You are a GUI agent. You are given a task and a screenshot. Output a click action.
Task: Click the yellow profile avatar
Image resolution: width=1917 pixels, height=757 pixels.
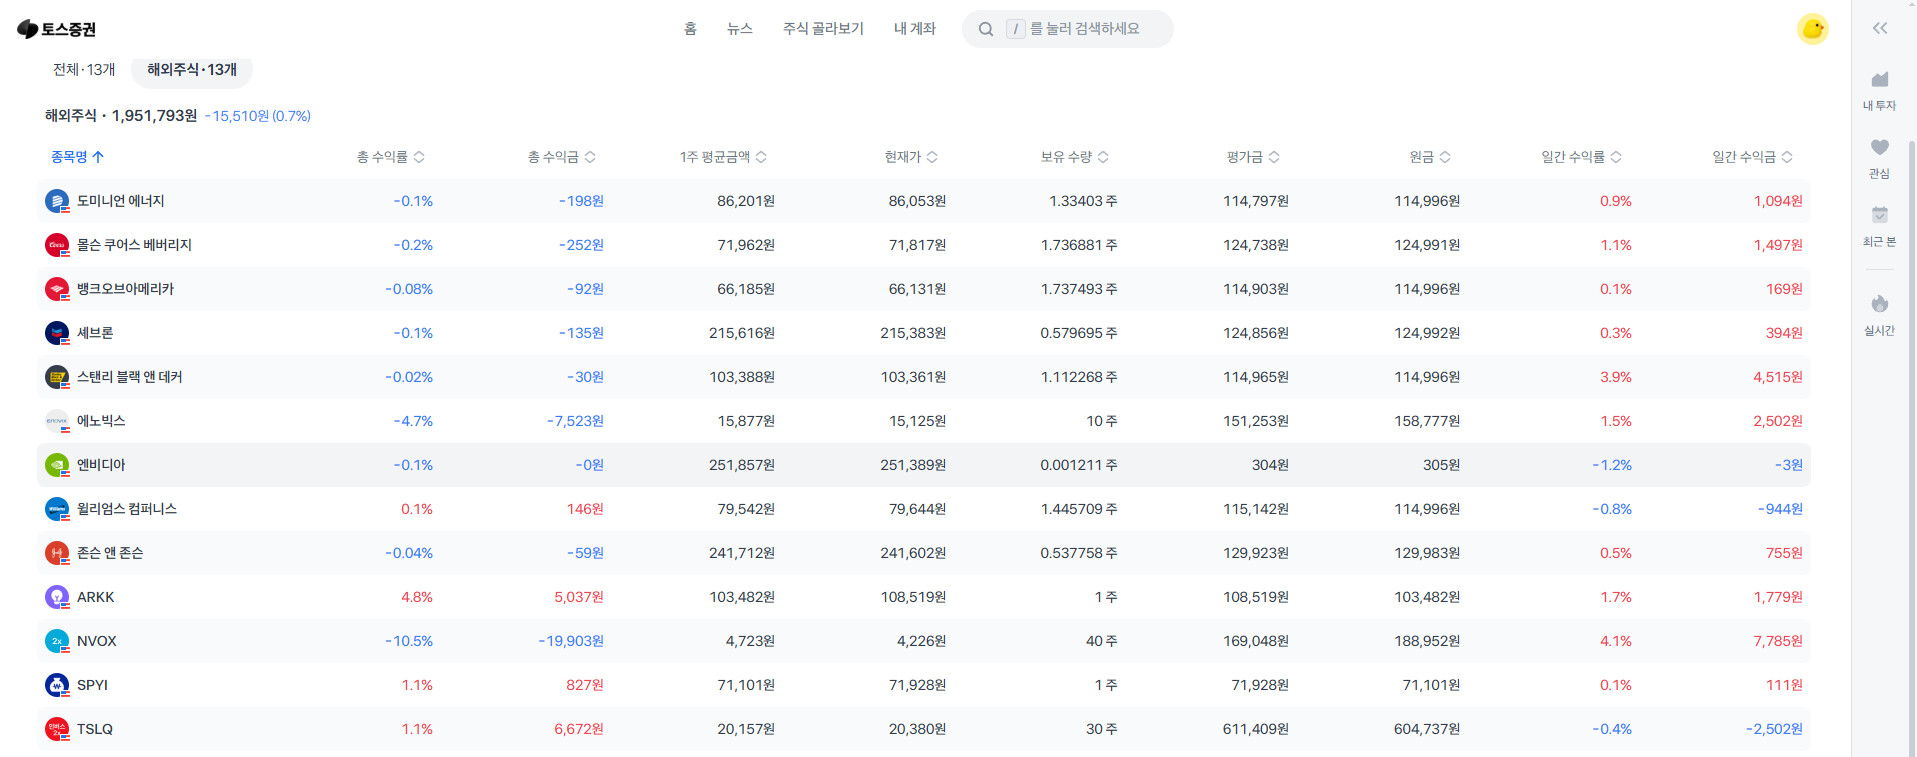tap(1811, 29)
